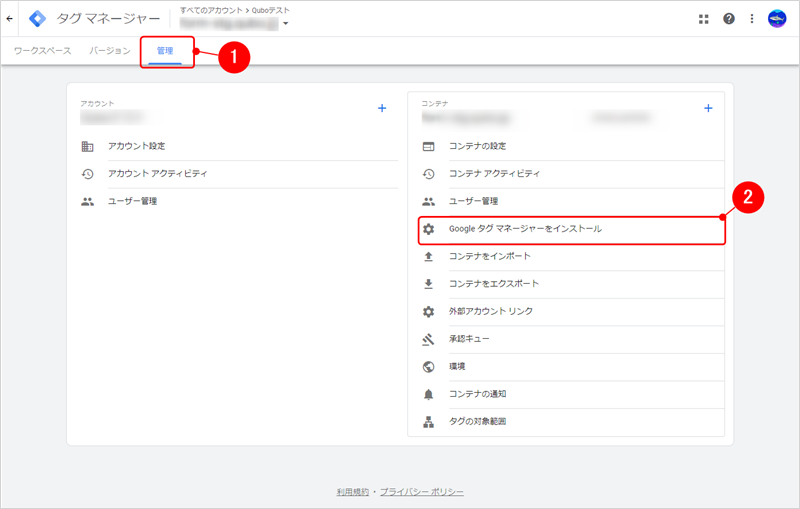
Task: Switch to the バージョン tab
Action: [110, 51]
